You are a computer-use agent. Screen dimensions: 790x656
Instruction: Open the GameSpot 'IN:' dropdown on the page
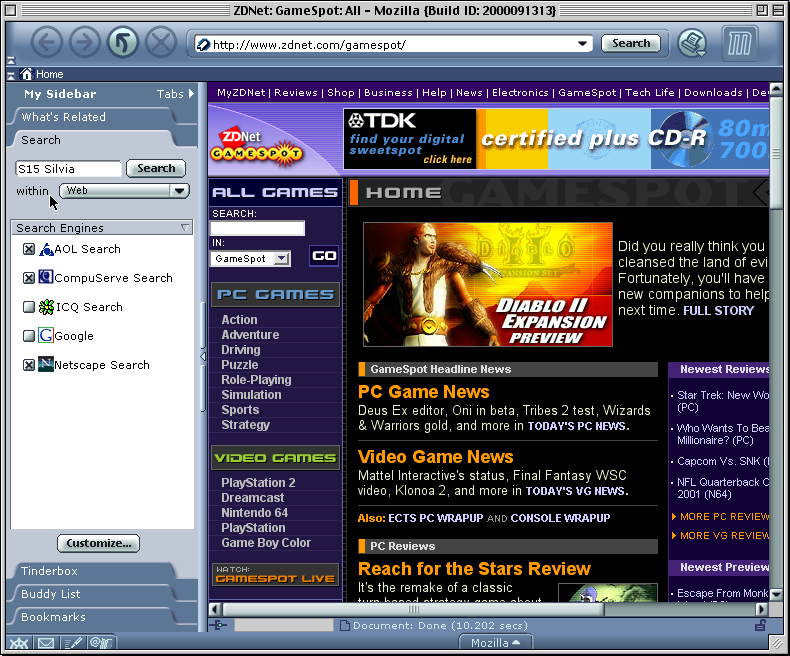click(x=250, y=258)
